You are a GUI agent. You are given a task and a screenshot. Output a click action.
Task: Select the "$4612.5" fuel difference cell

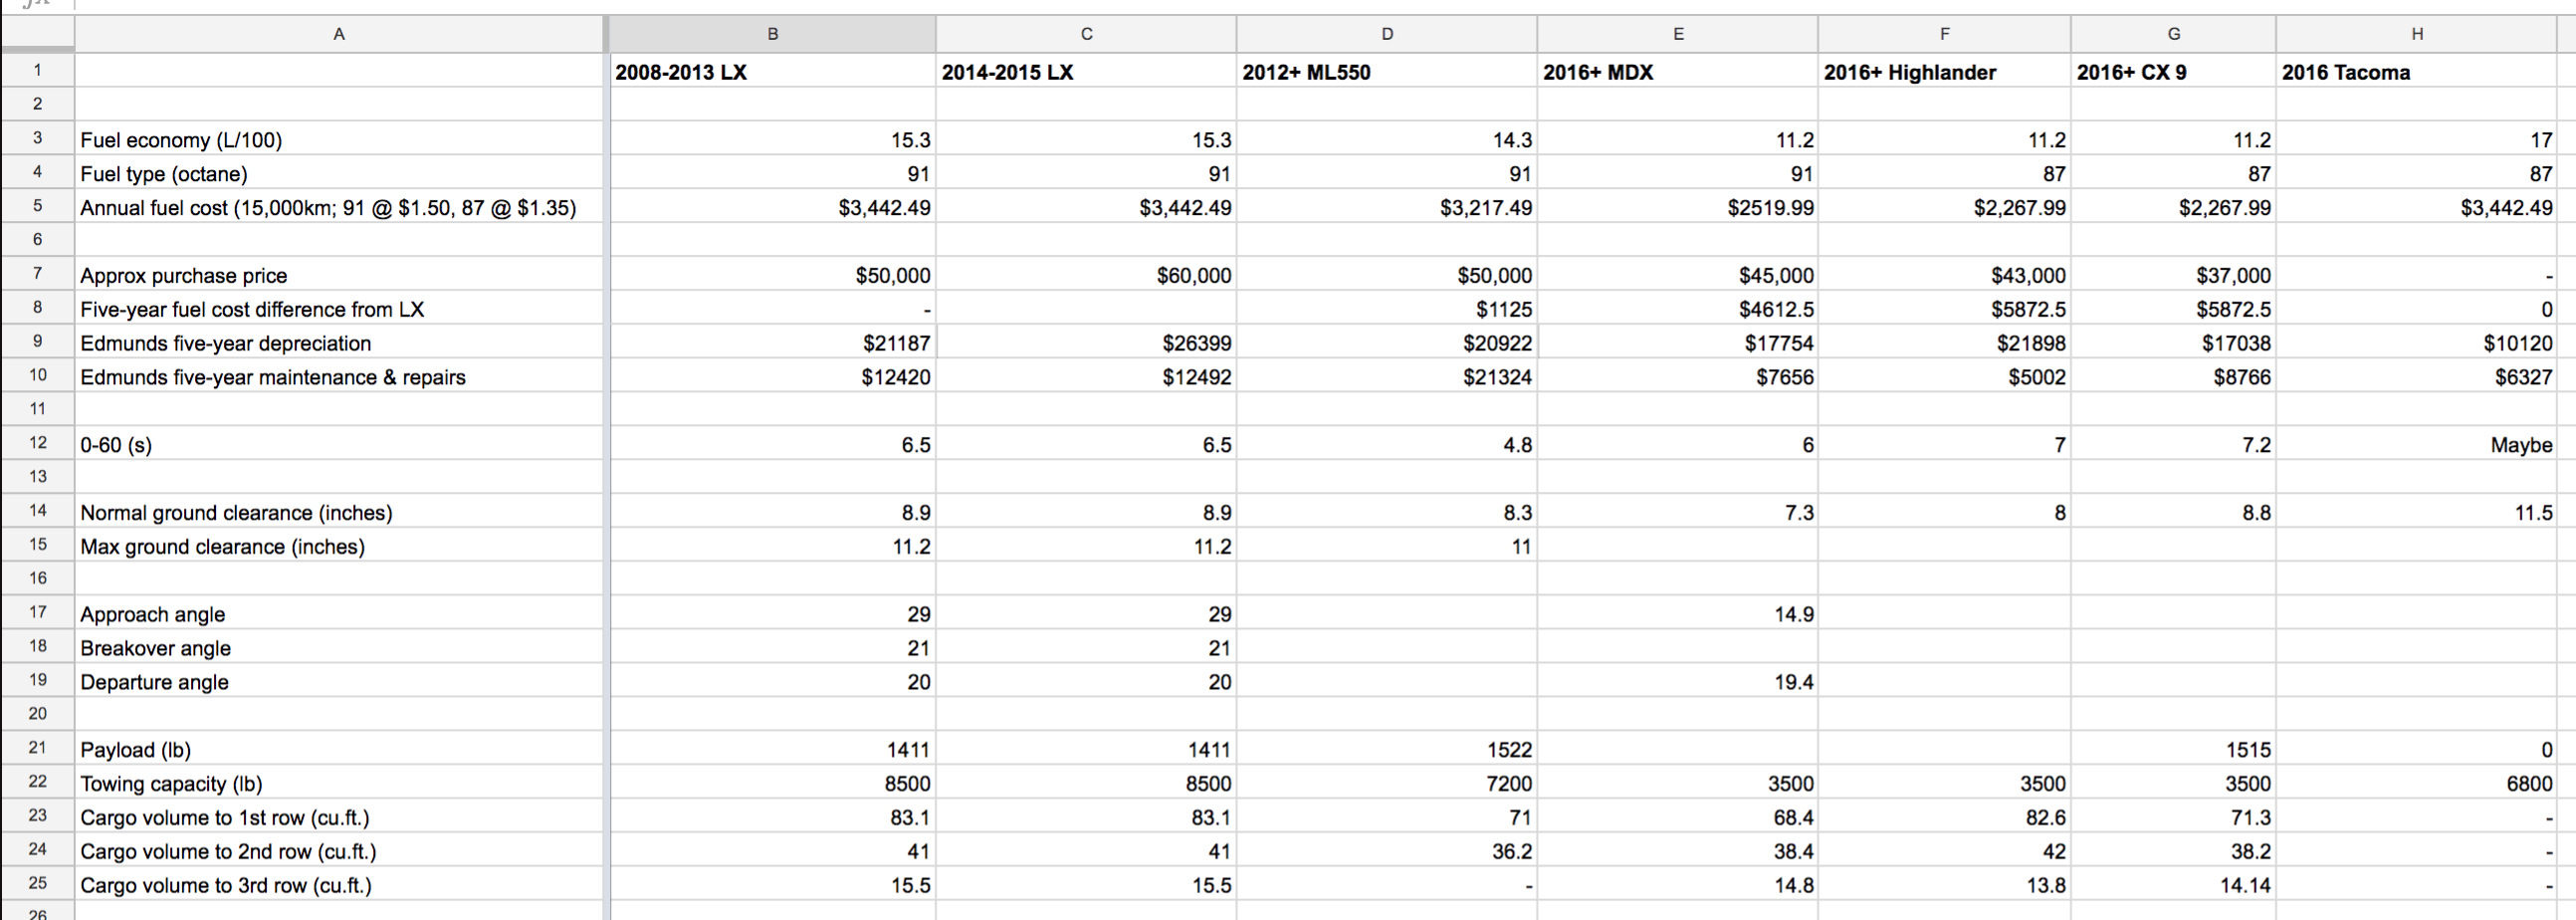[1678, 309]
